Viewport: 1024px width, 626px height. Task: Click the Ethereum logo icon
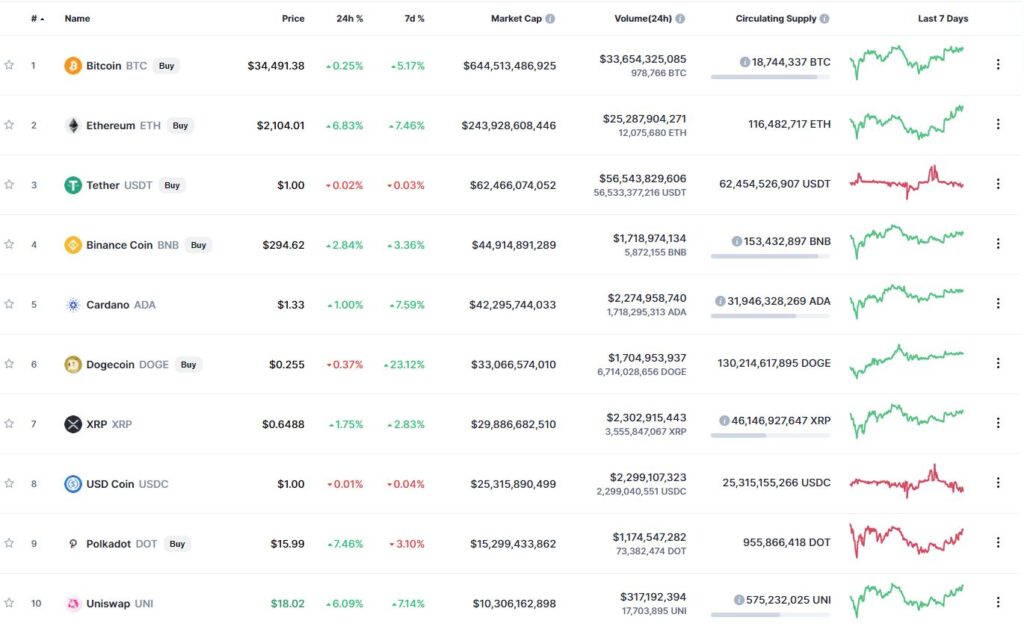pyautogui.click(x=73, y=125)
